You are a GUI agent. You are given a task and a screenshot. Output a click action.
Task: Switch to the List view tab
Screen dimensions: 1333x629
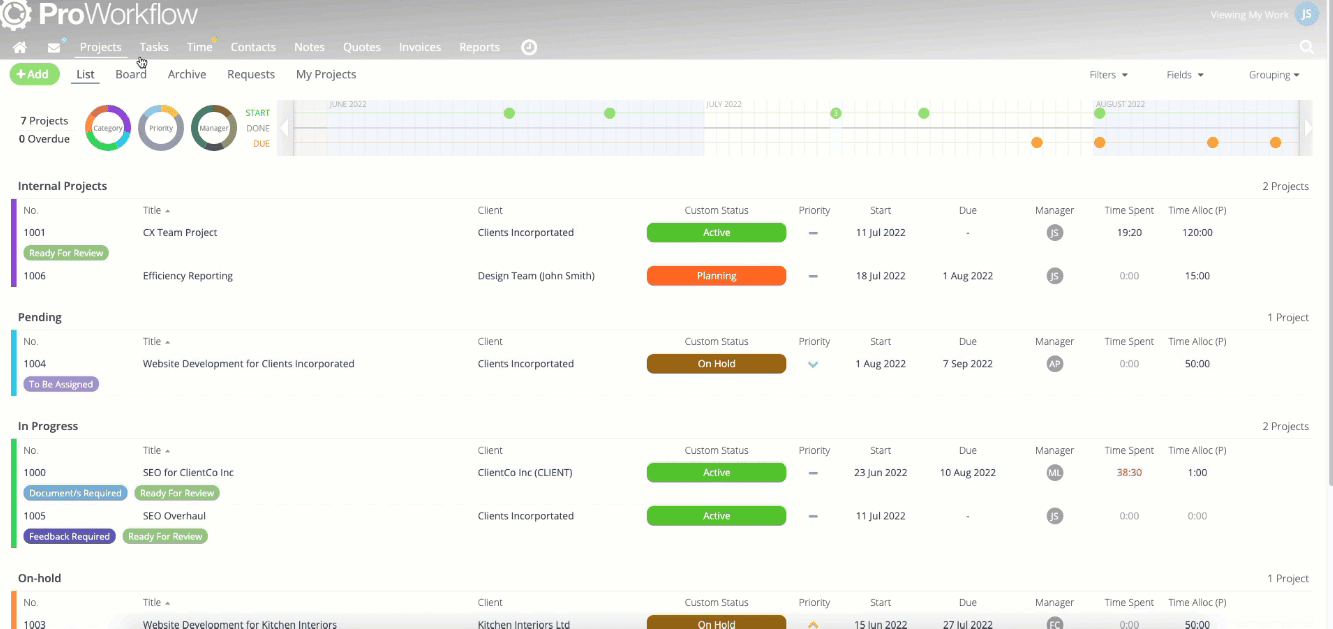tap(85, 75)
